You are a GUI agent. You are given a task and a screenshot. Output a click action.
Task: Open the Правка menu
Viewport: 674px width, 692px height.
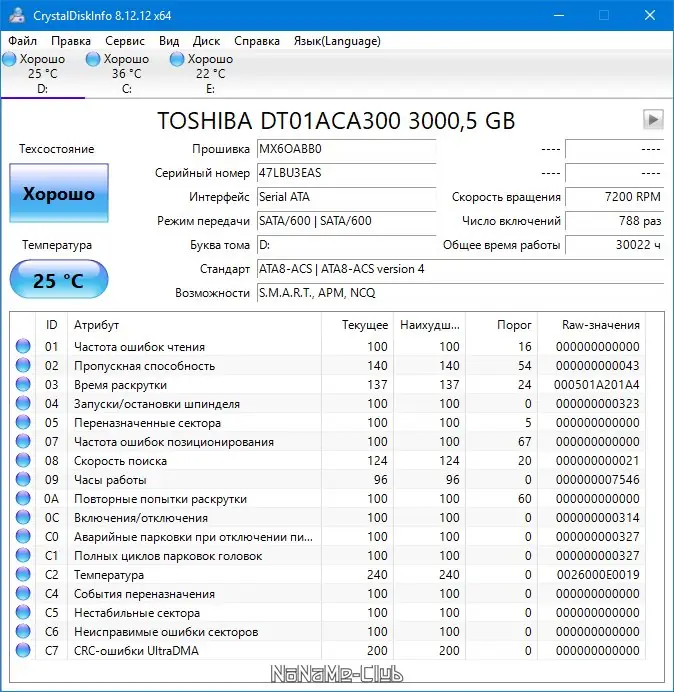71,41
